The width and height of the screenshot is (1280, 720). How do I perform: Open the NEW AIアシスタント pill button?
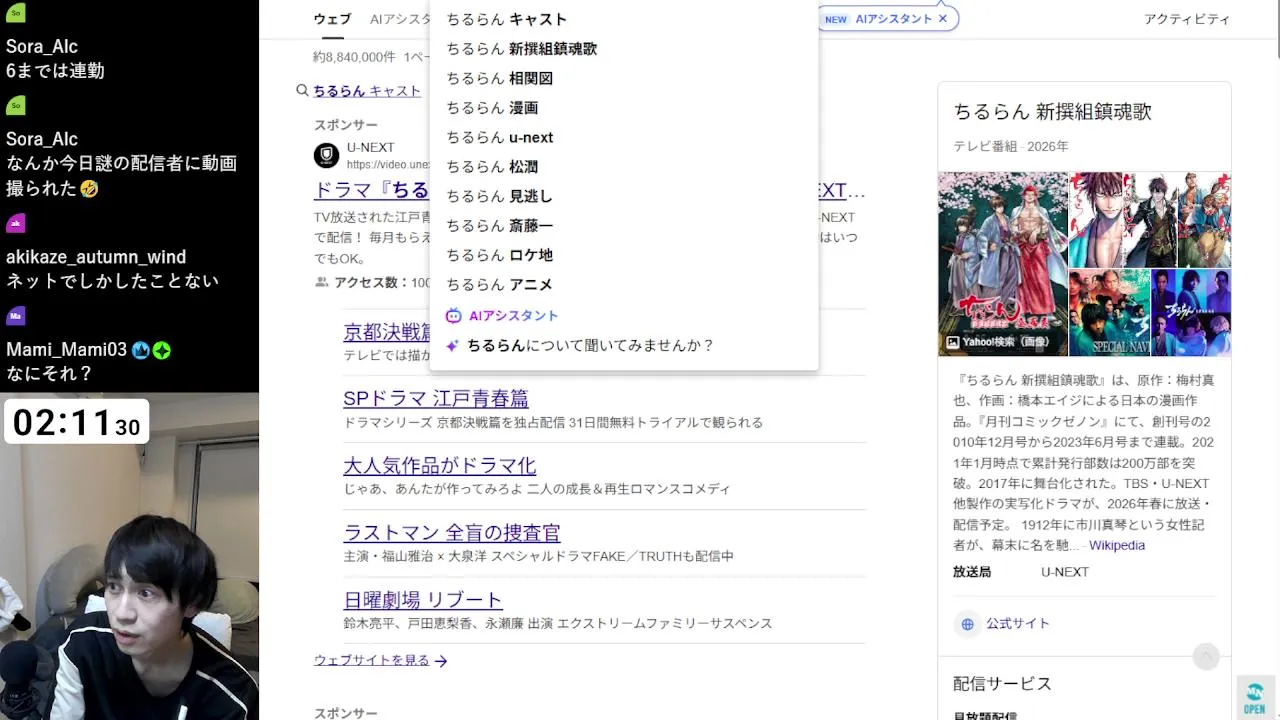[x=887, y=19]
